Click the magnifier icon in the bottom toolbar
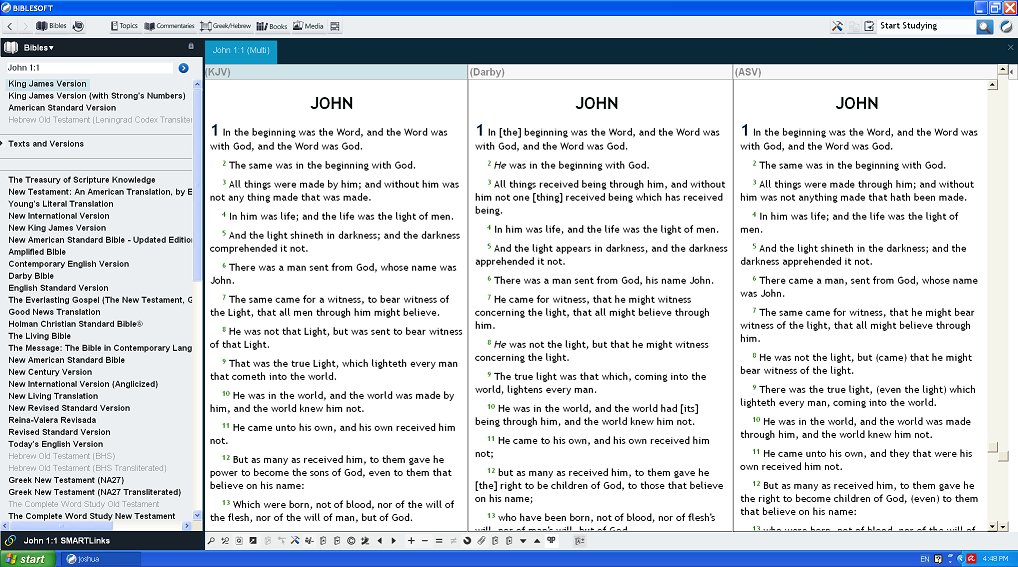Image resolution: width=1018 pixels, height=567 pixels. point(211,541)
